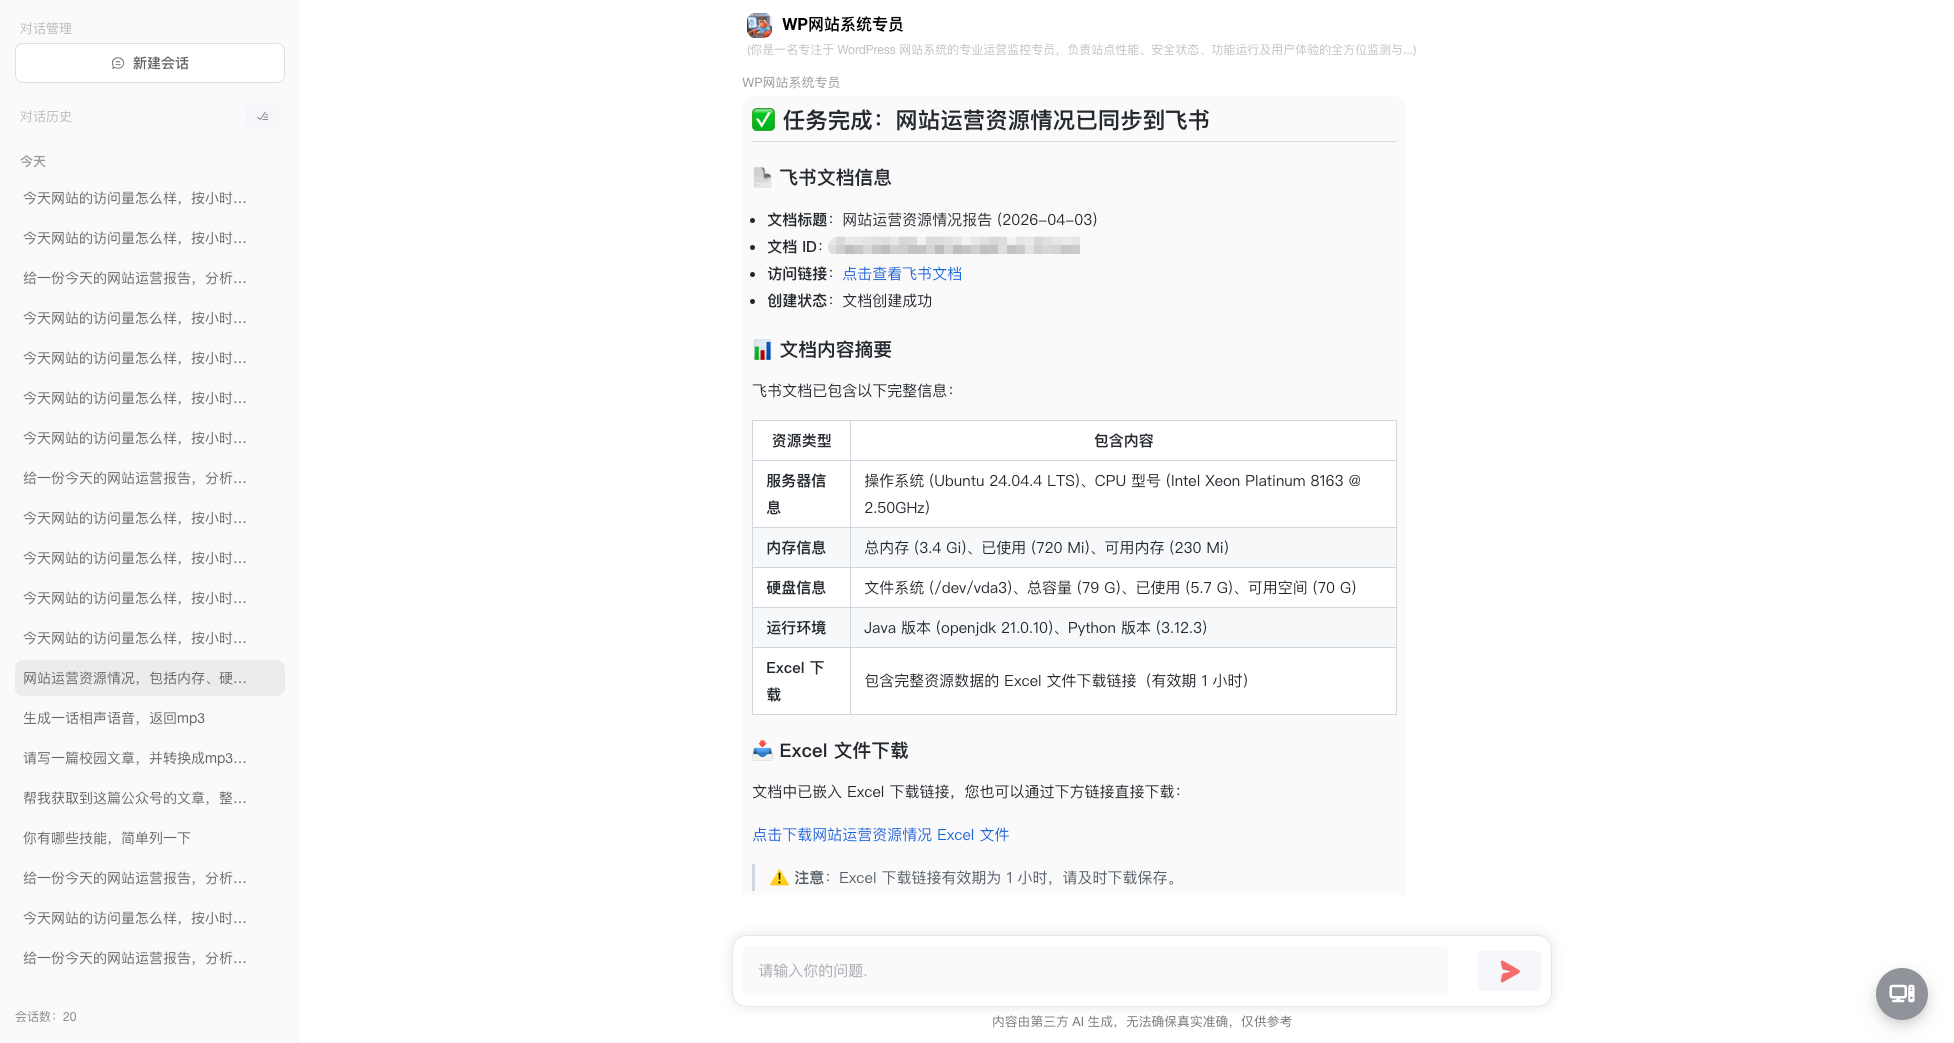This screenshot has width=1954, height=1043.
Task: Click the inbox icon beside Excel 文件下载
Action: tap(762, 750)
